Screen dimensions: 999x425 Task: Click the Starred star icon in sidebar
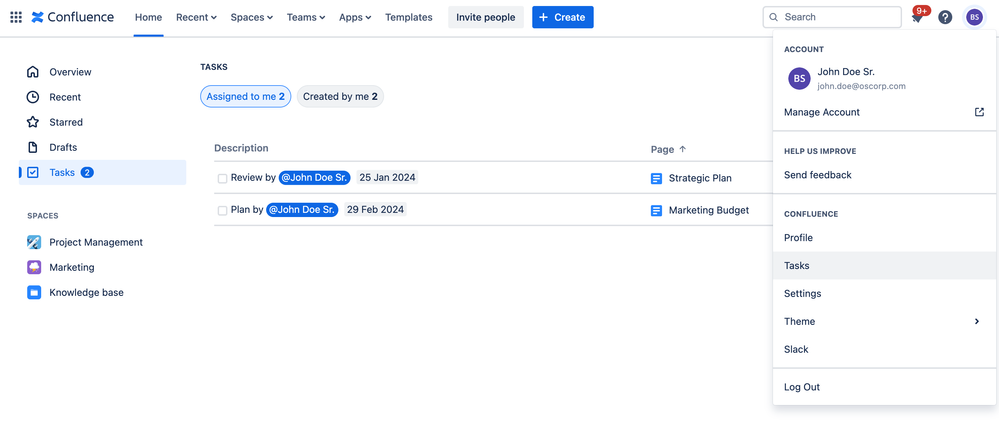pos(32,122)
